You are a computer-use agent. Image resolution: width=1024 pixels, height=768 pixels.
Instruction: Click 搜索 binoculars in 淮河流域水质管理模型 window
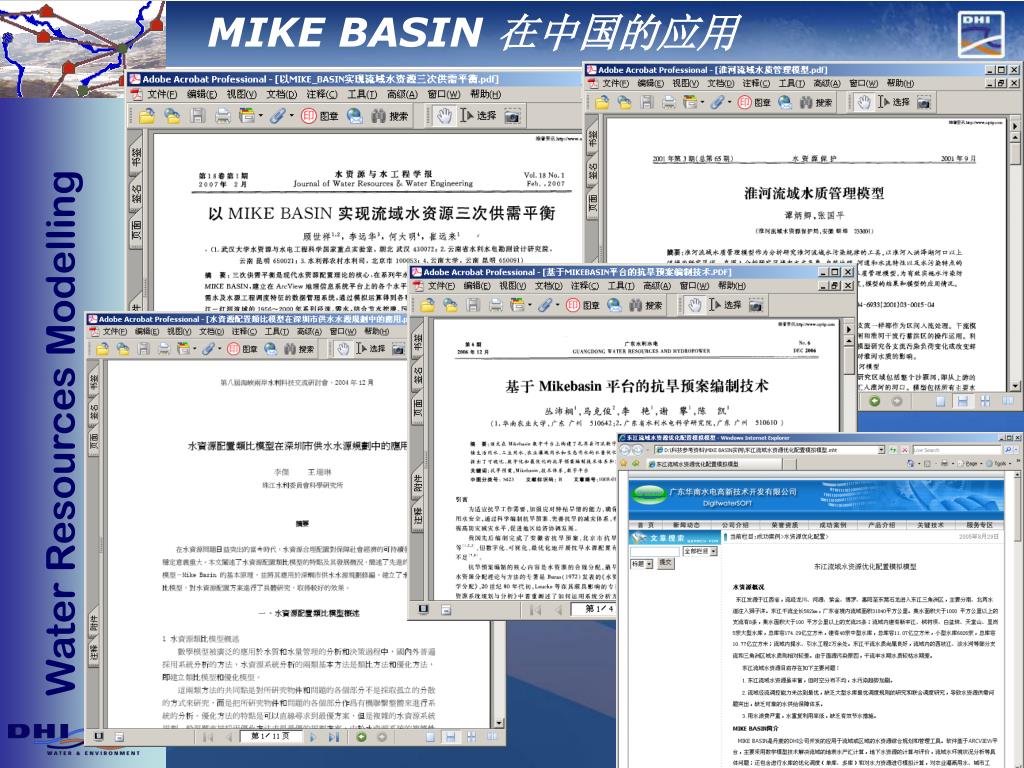(x=816, y=102)
